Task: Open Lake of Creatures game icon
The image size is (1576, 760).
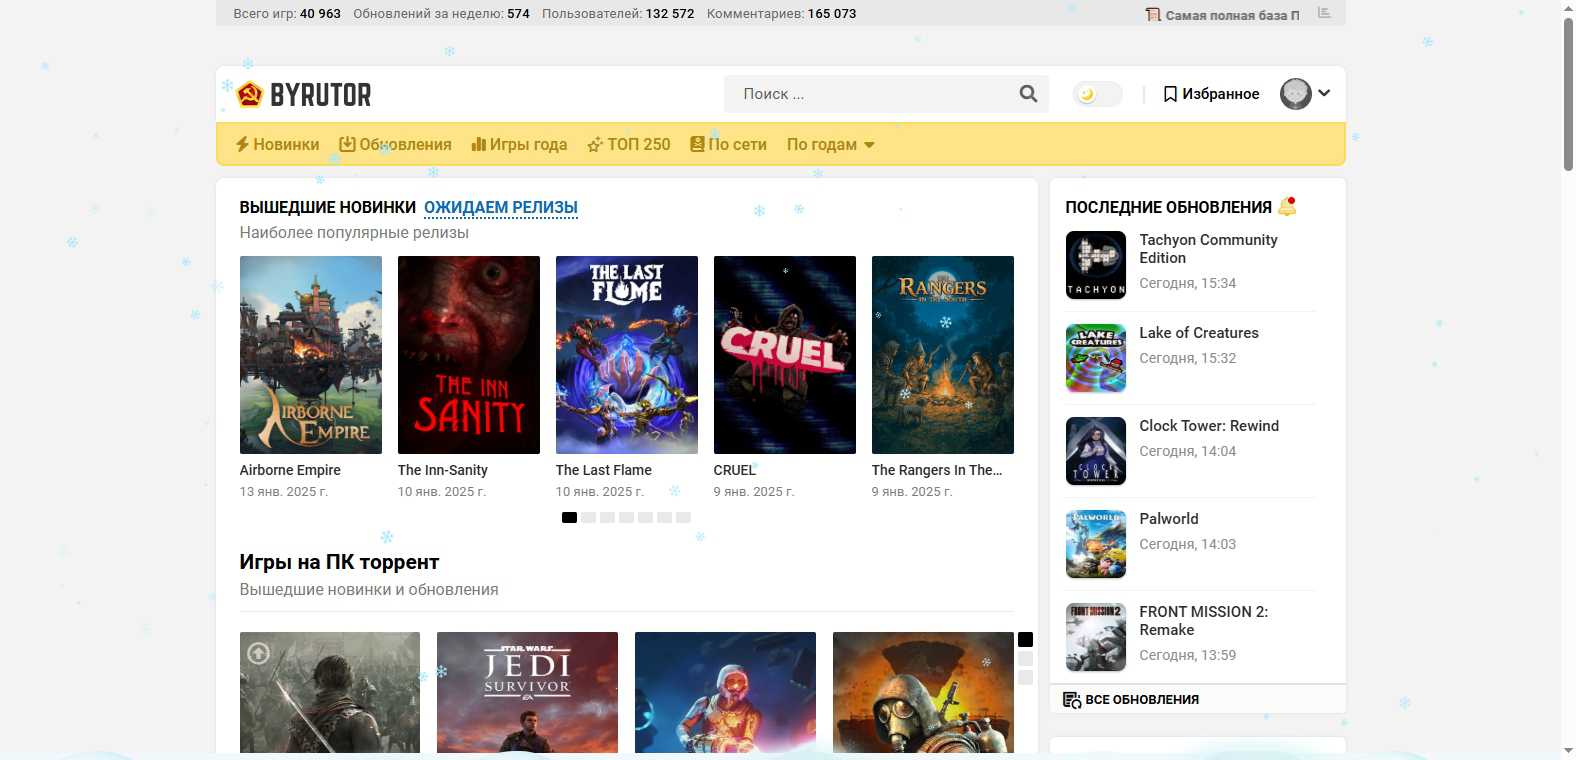Action: tap(1096, 358)
